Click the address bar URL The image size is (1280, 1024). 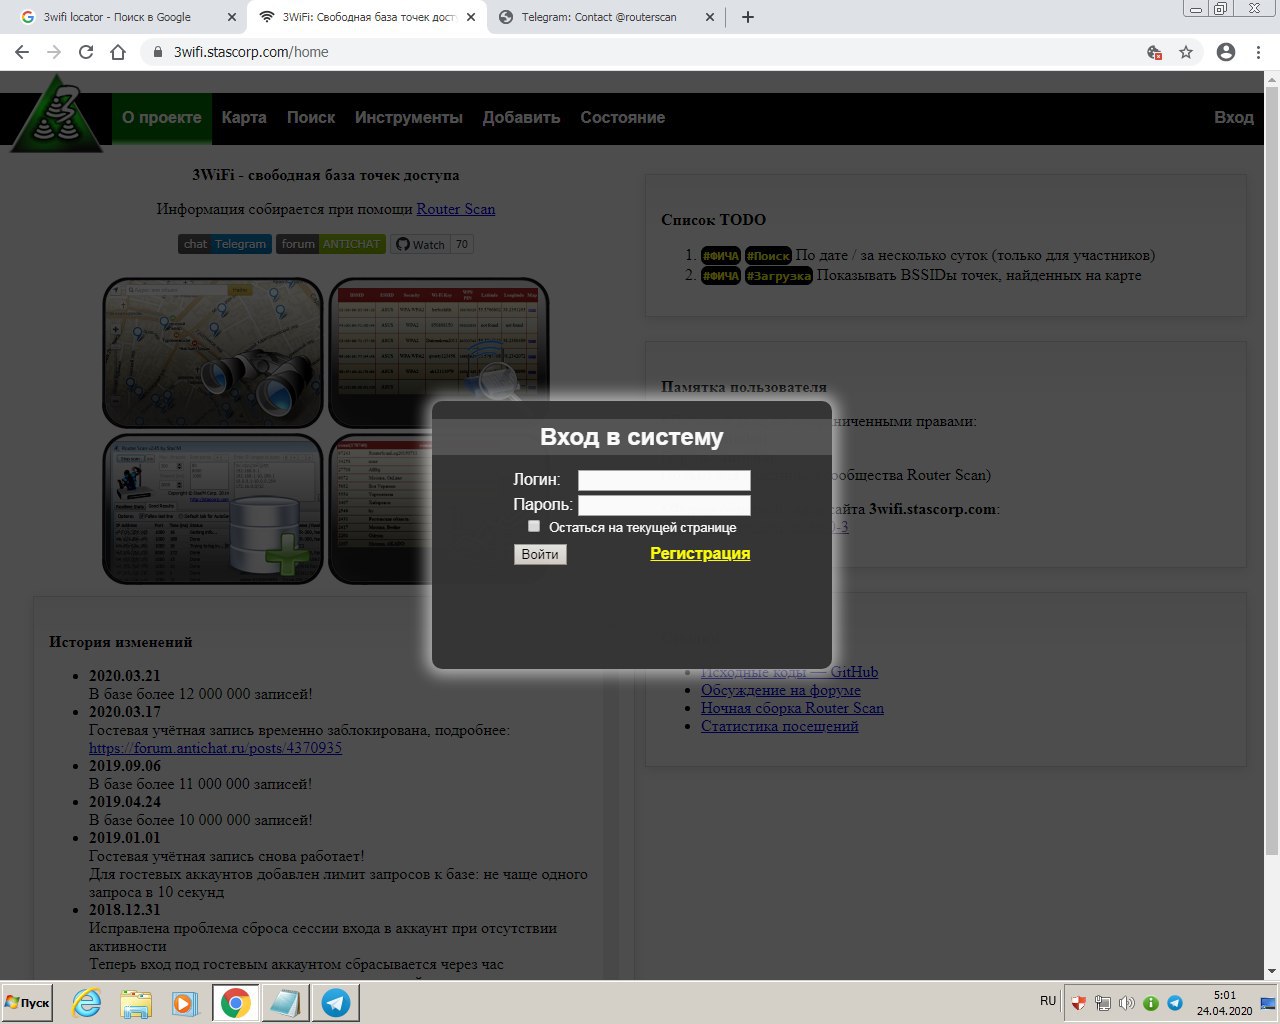251,52
